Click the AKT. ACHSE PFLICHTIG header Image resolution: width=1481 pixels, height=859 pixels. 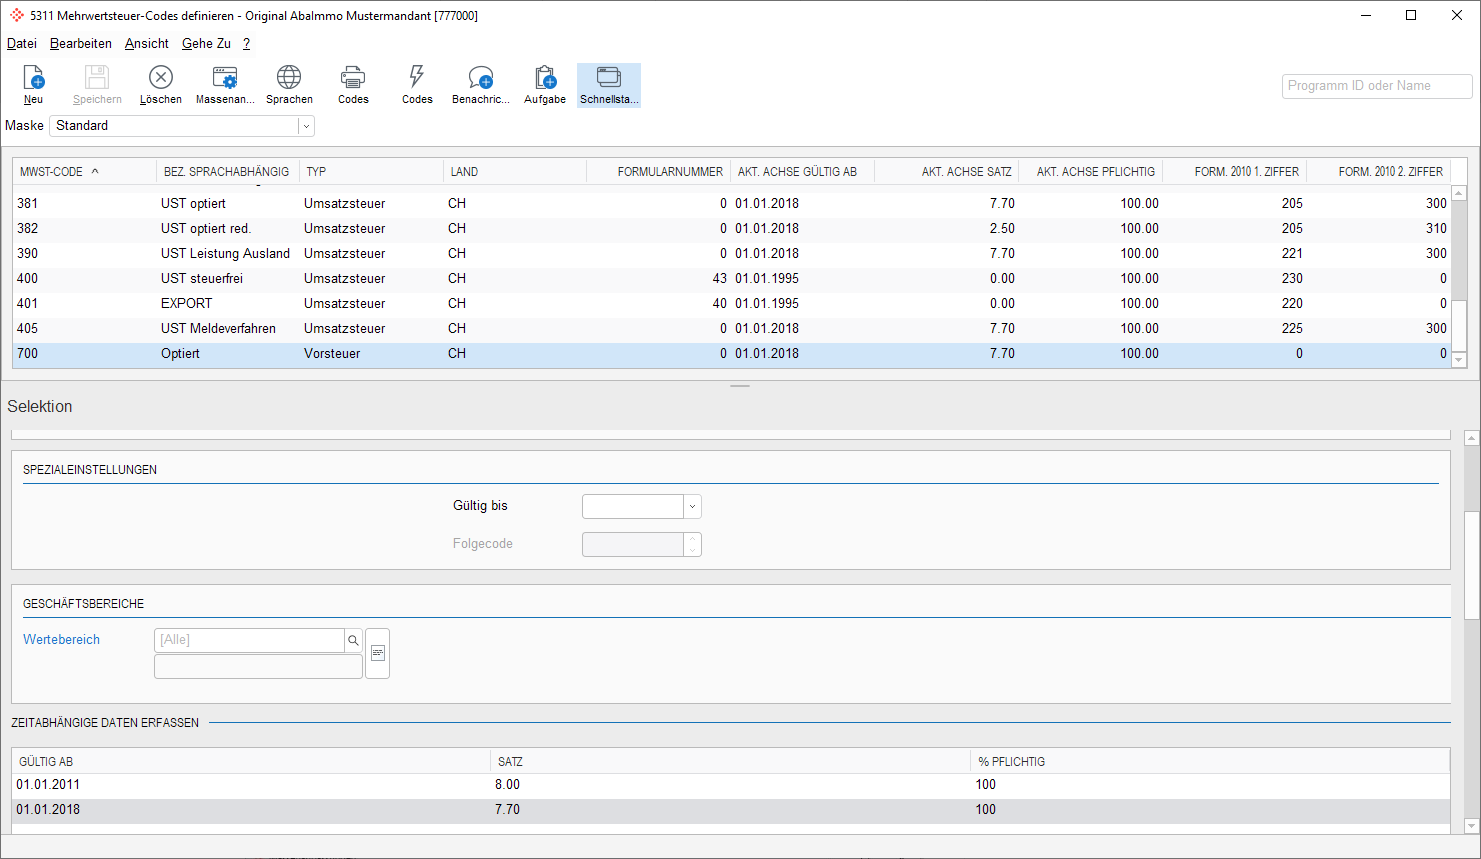1091,172
